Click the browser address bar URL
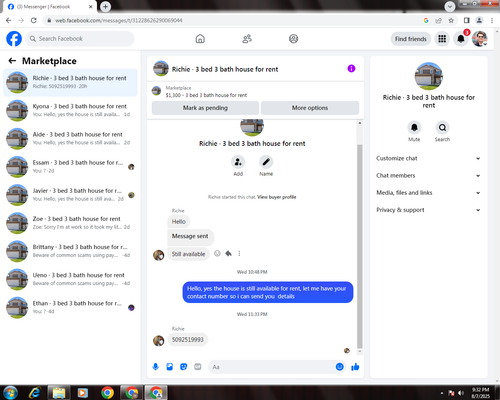The height and width of the screenshot is (400, 500). (x=119, y=20)
